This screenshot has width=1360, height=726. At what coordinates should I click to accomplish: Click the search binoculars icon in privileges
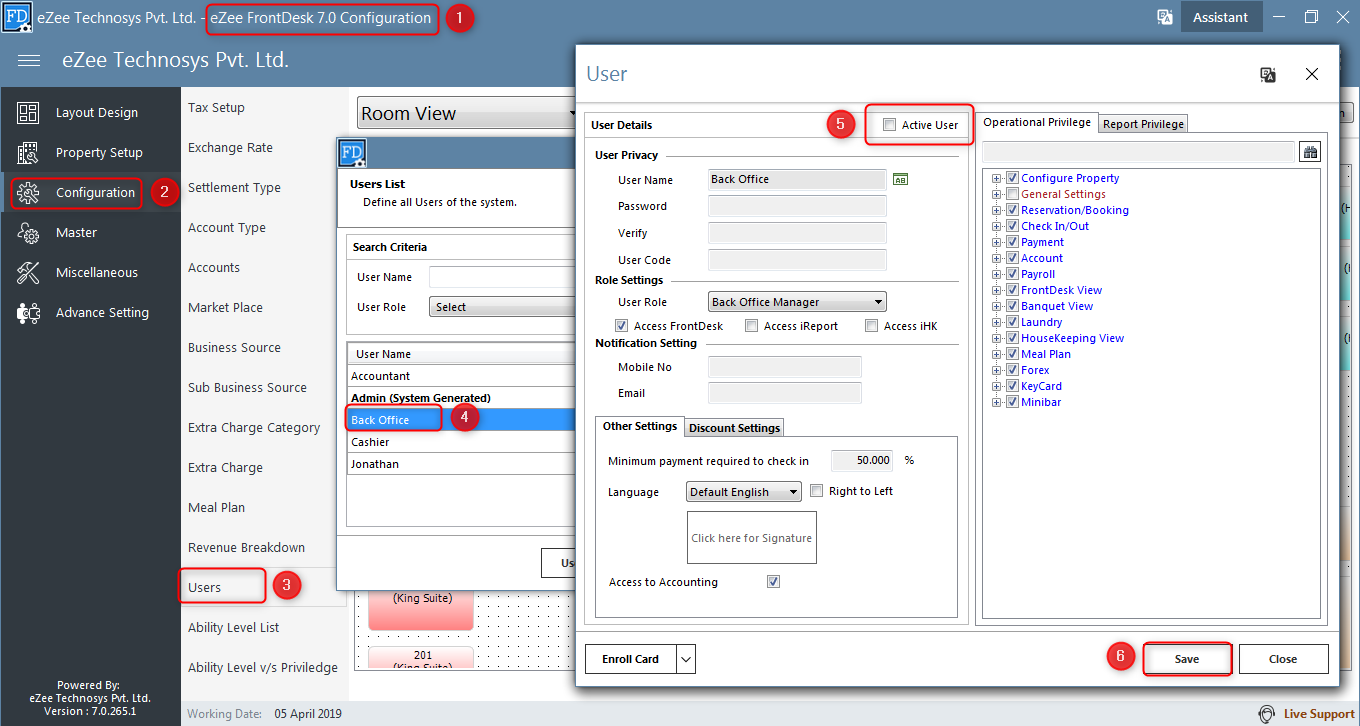click(x=1310, y=152)
